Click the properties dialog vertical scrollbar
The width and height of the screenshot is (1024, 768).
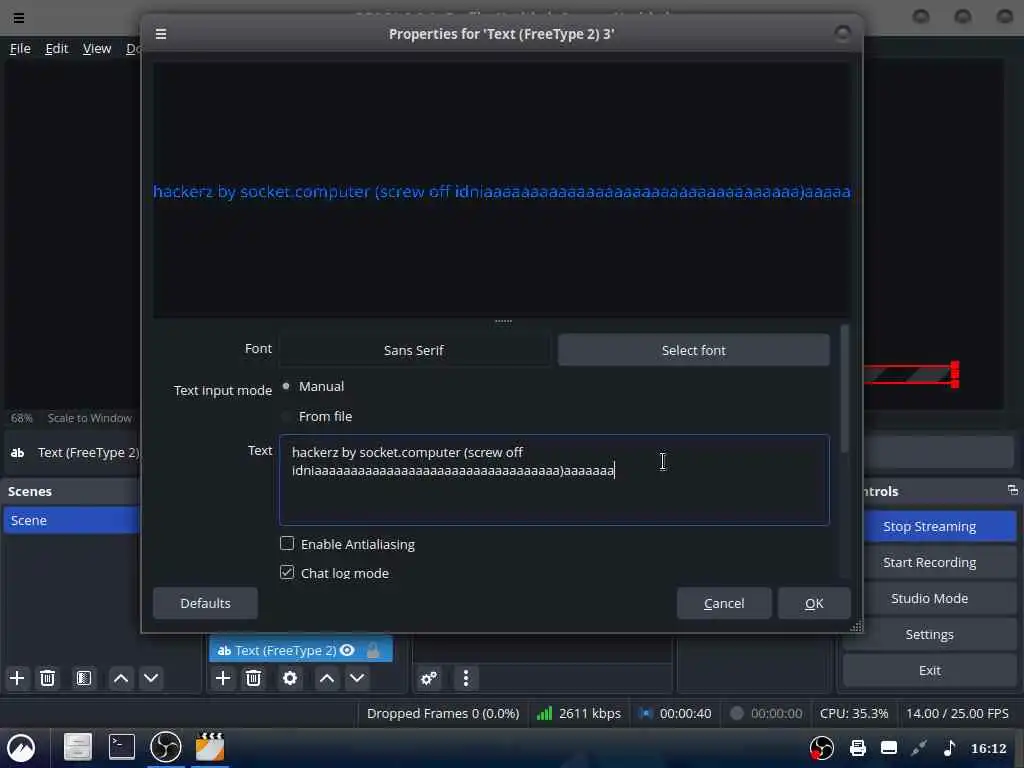coord(844,389)
